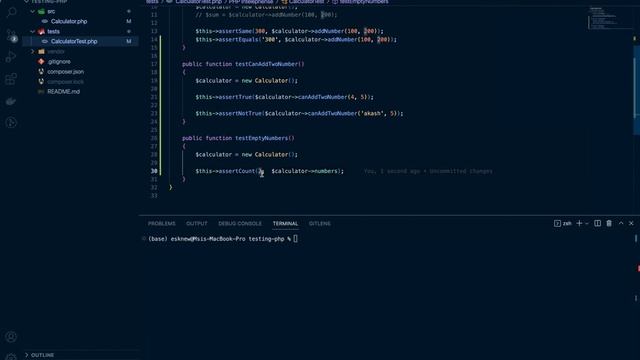Click 'testCanAddTwoNumber' function name on line 17
Viewport: 640px width, 360px height.
coord(267,64)
